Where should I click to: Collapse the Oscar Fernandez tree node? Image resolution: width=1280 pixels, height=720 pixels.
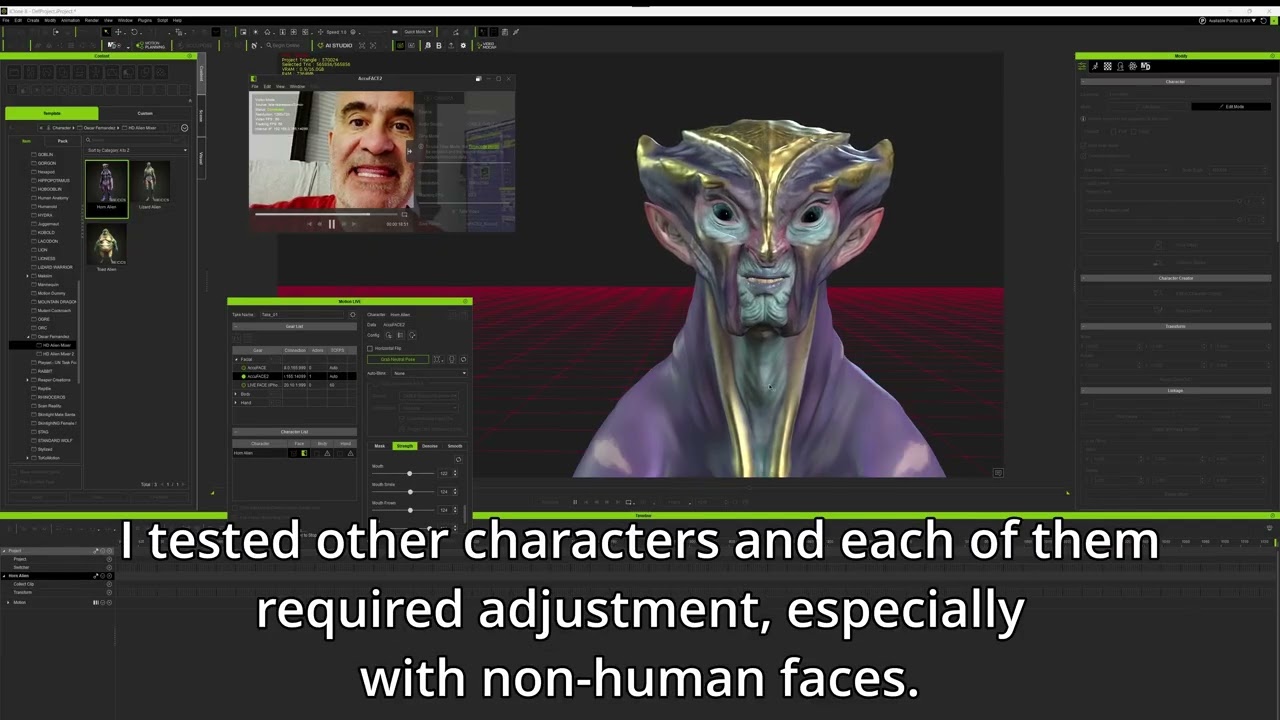[28, 337]
